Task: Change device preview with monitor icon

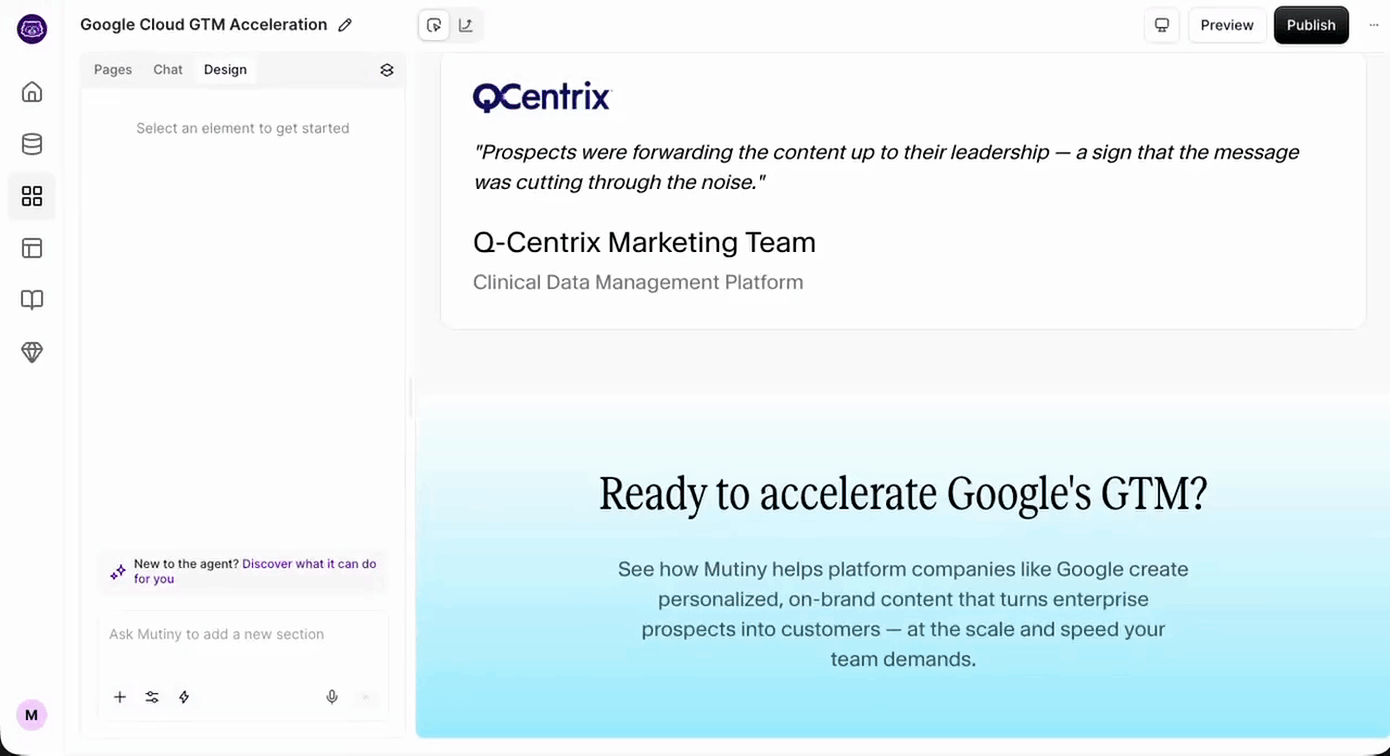Action: click(x=1162, y=25)
